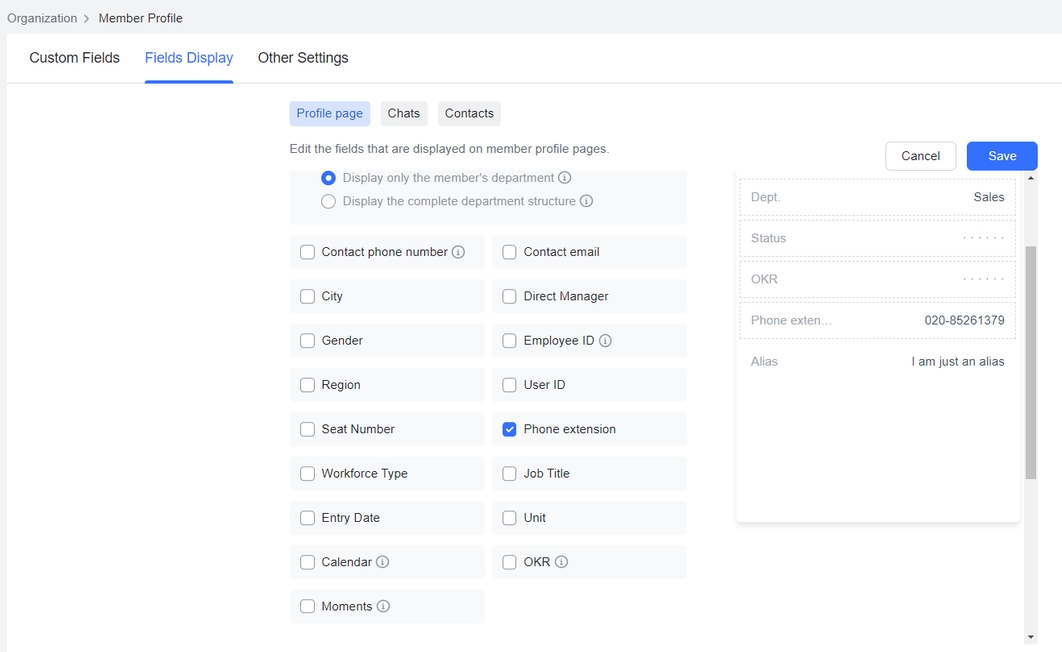Image resolution: width=1062 pixels, height=652 pixels.
Task: Select Display the complete department structure
Action: 328,201
